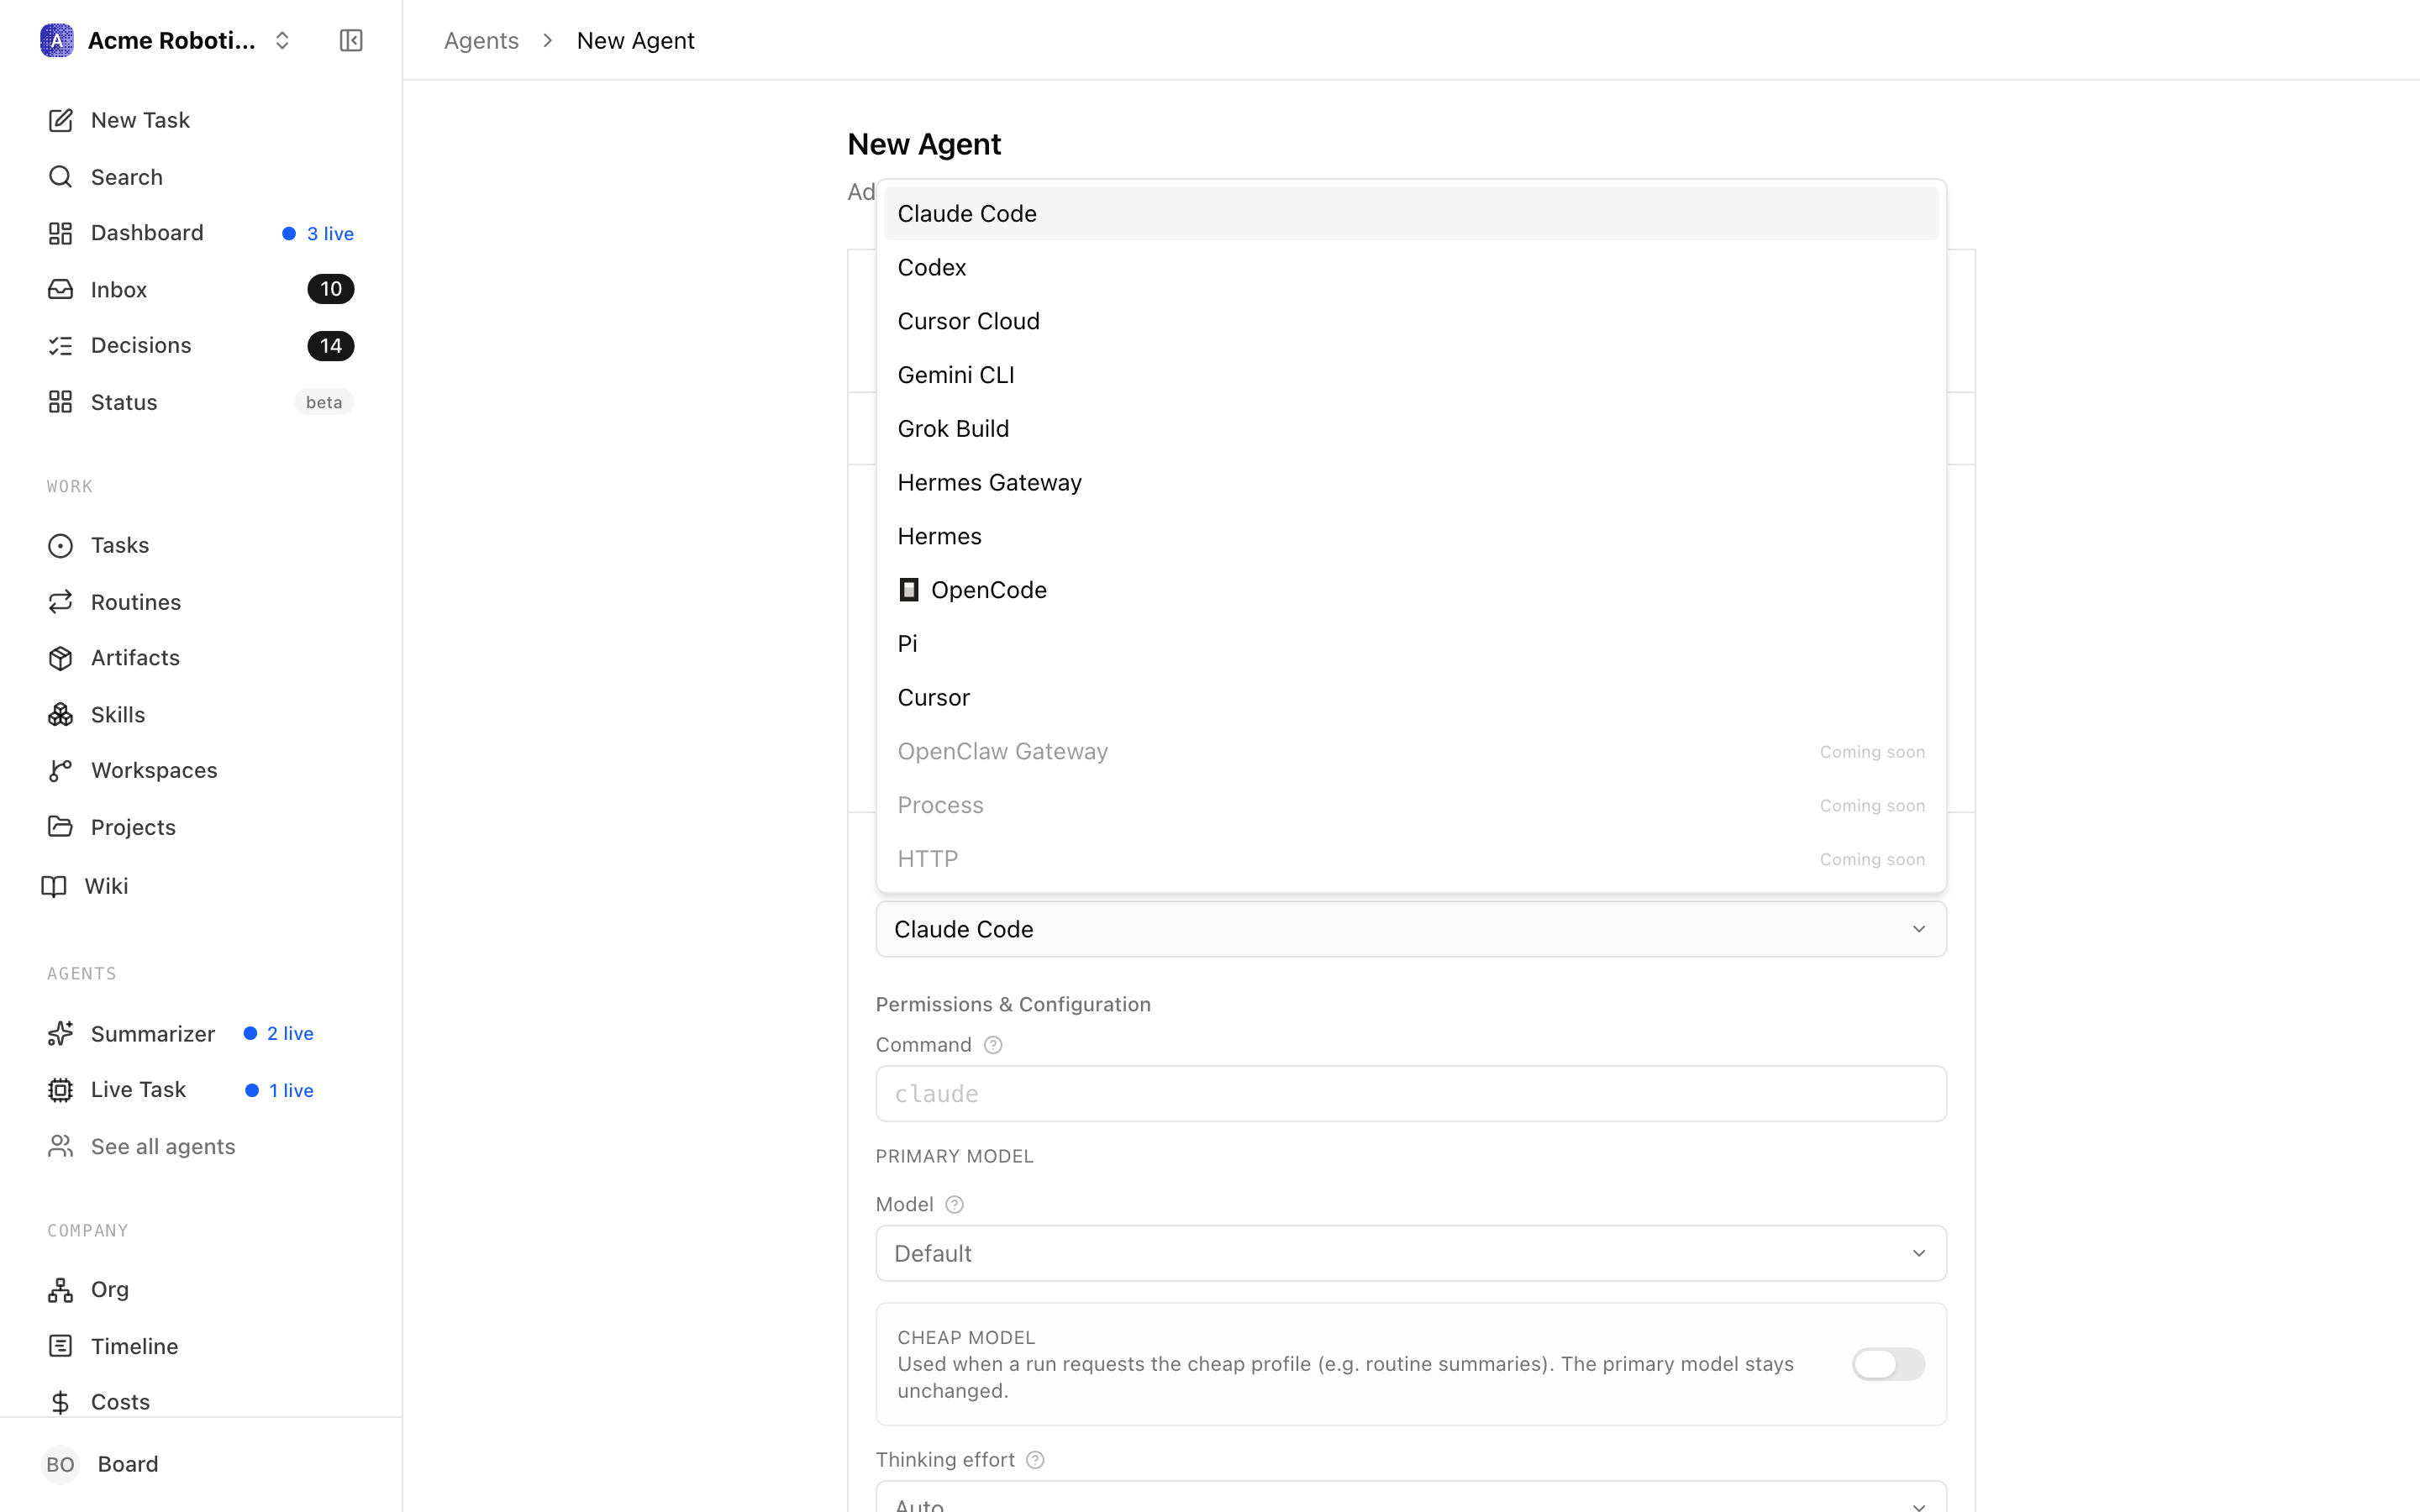Click the Search magnifier icon
Screen dimensions: 2420x1512
[60, 177]
